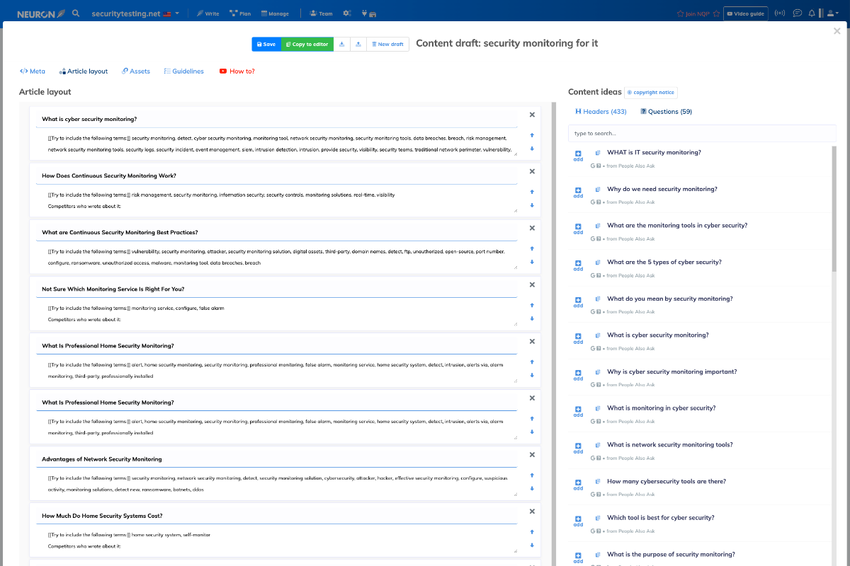This screenshot has height=566, width=850.
Task: Move 'What is cyber security monitoring?' section down
Action: (532, 148)
